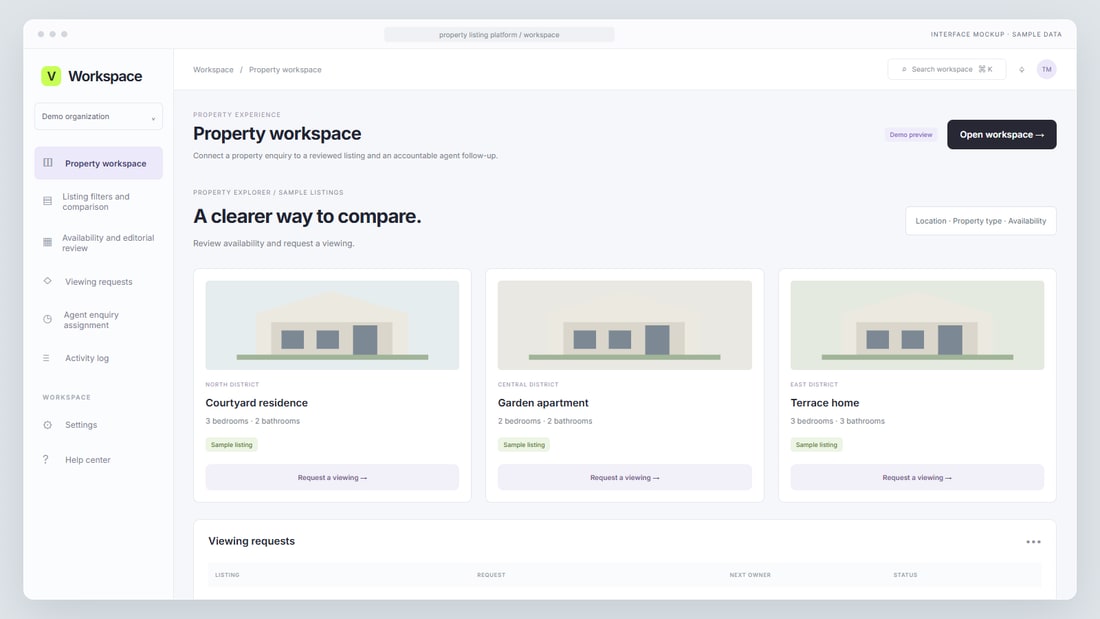
Task: Click the Agent enquiry assignment clock icon
Action: point(48,319)
